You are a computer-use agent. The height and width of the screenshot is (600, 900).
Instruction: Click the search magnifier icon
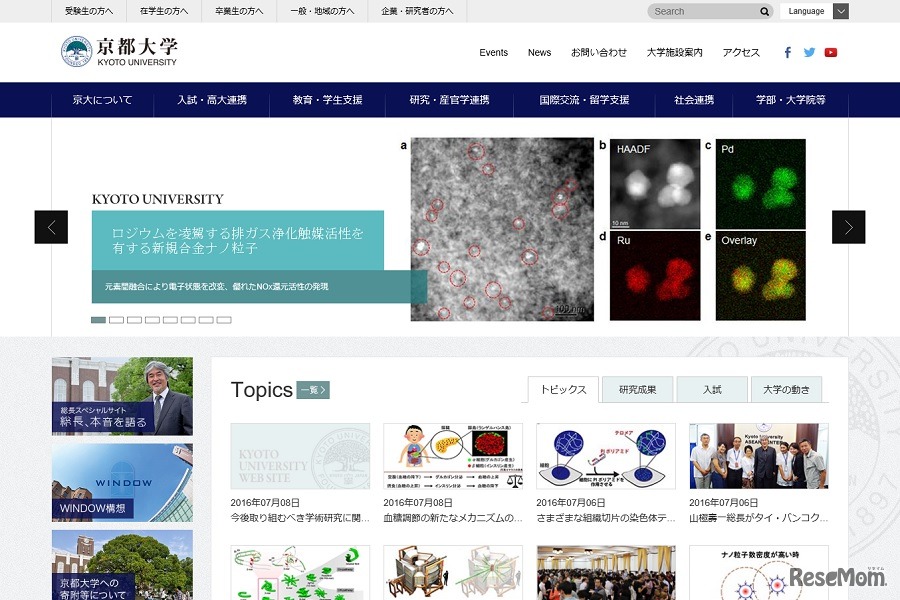[764, 11]
